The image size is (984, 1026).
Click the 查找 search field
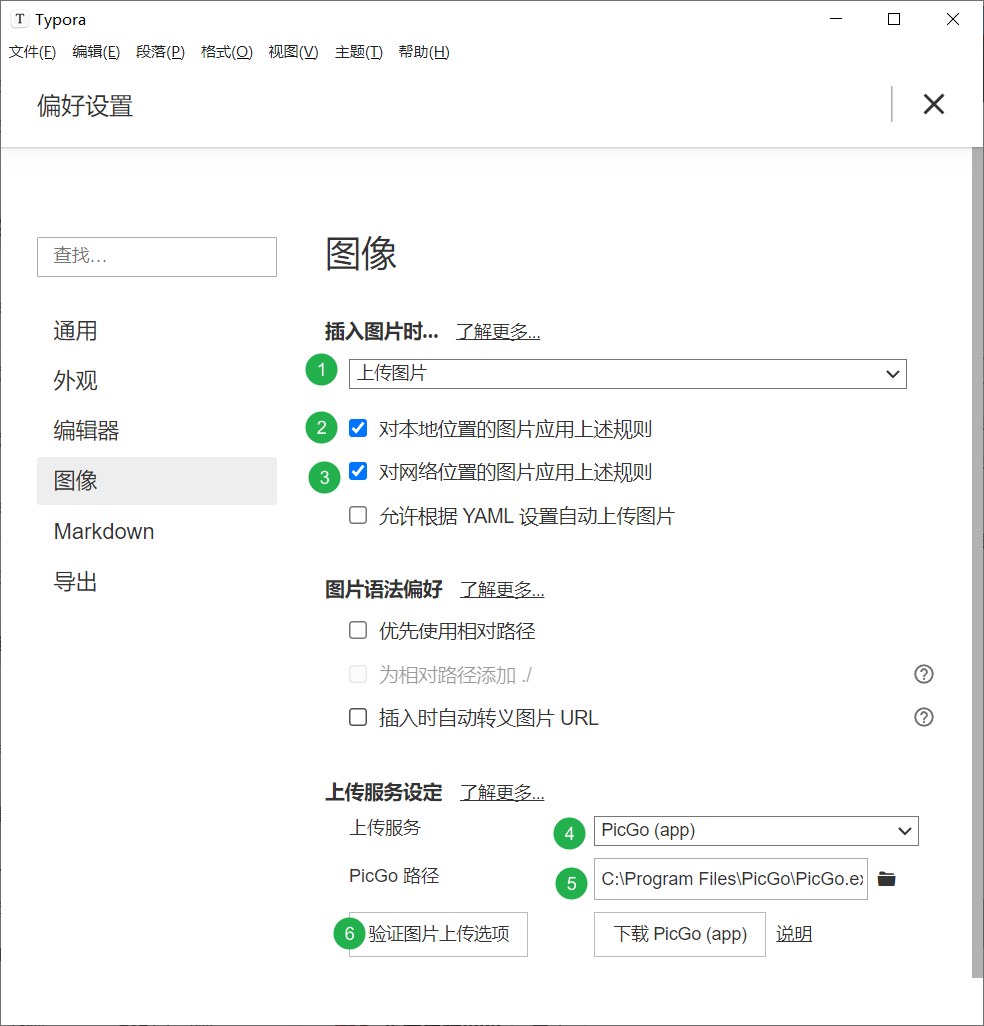156,257
